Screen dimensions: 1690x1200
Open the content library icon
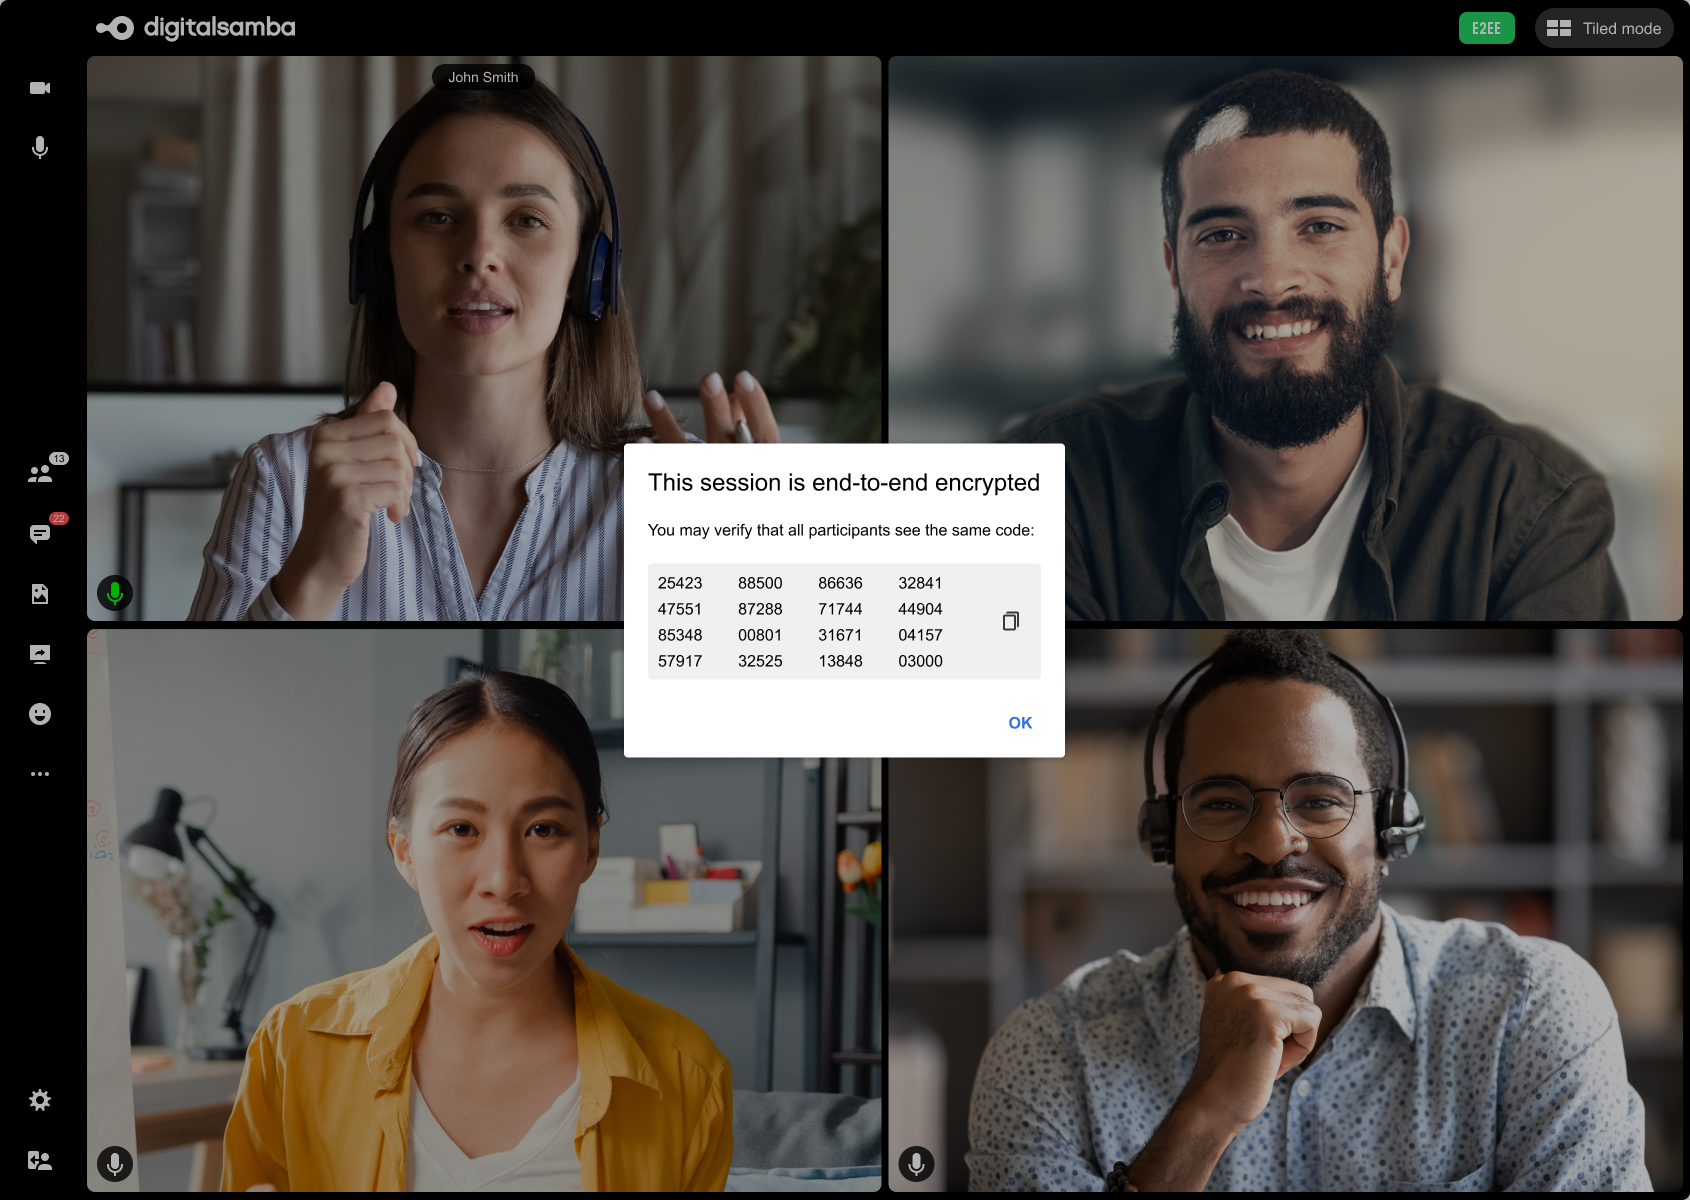pos(40,594)
